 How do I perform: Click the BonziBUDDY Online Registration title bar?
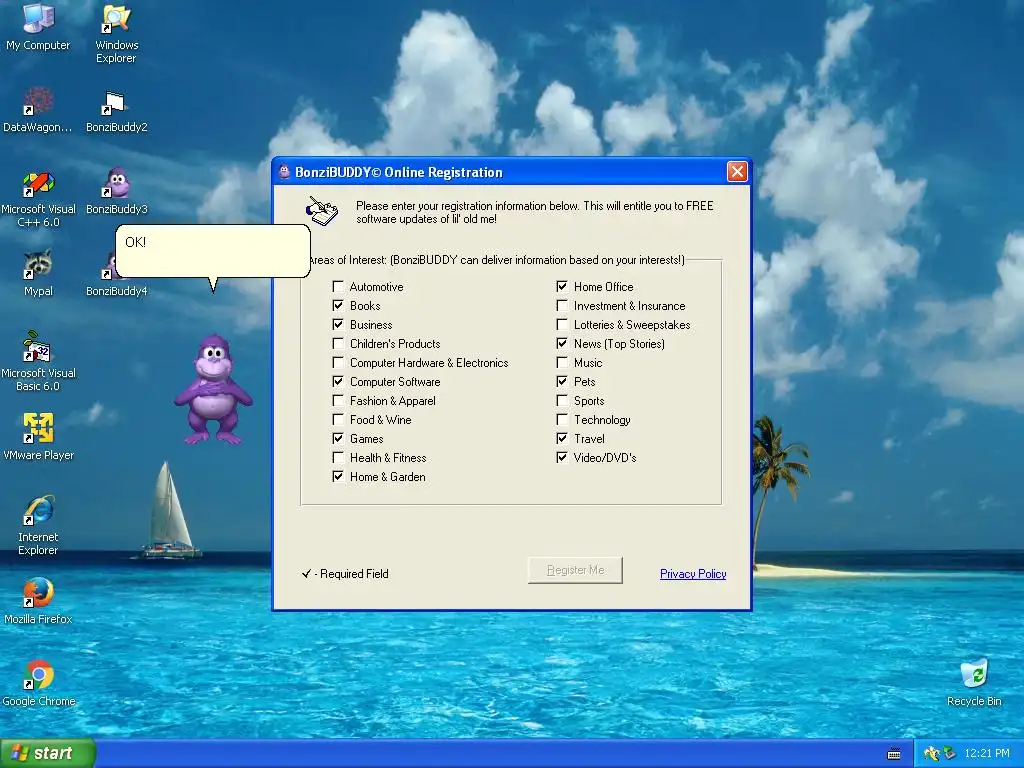tap(511, 172)
